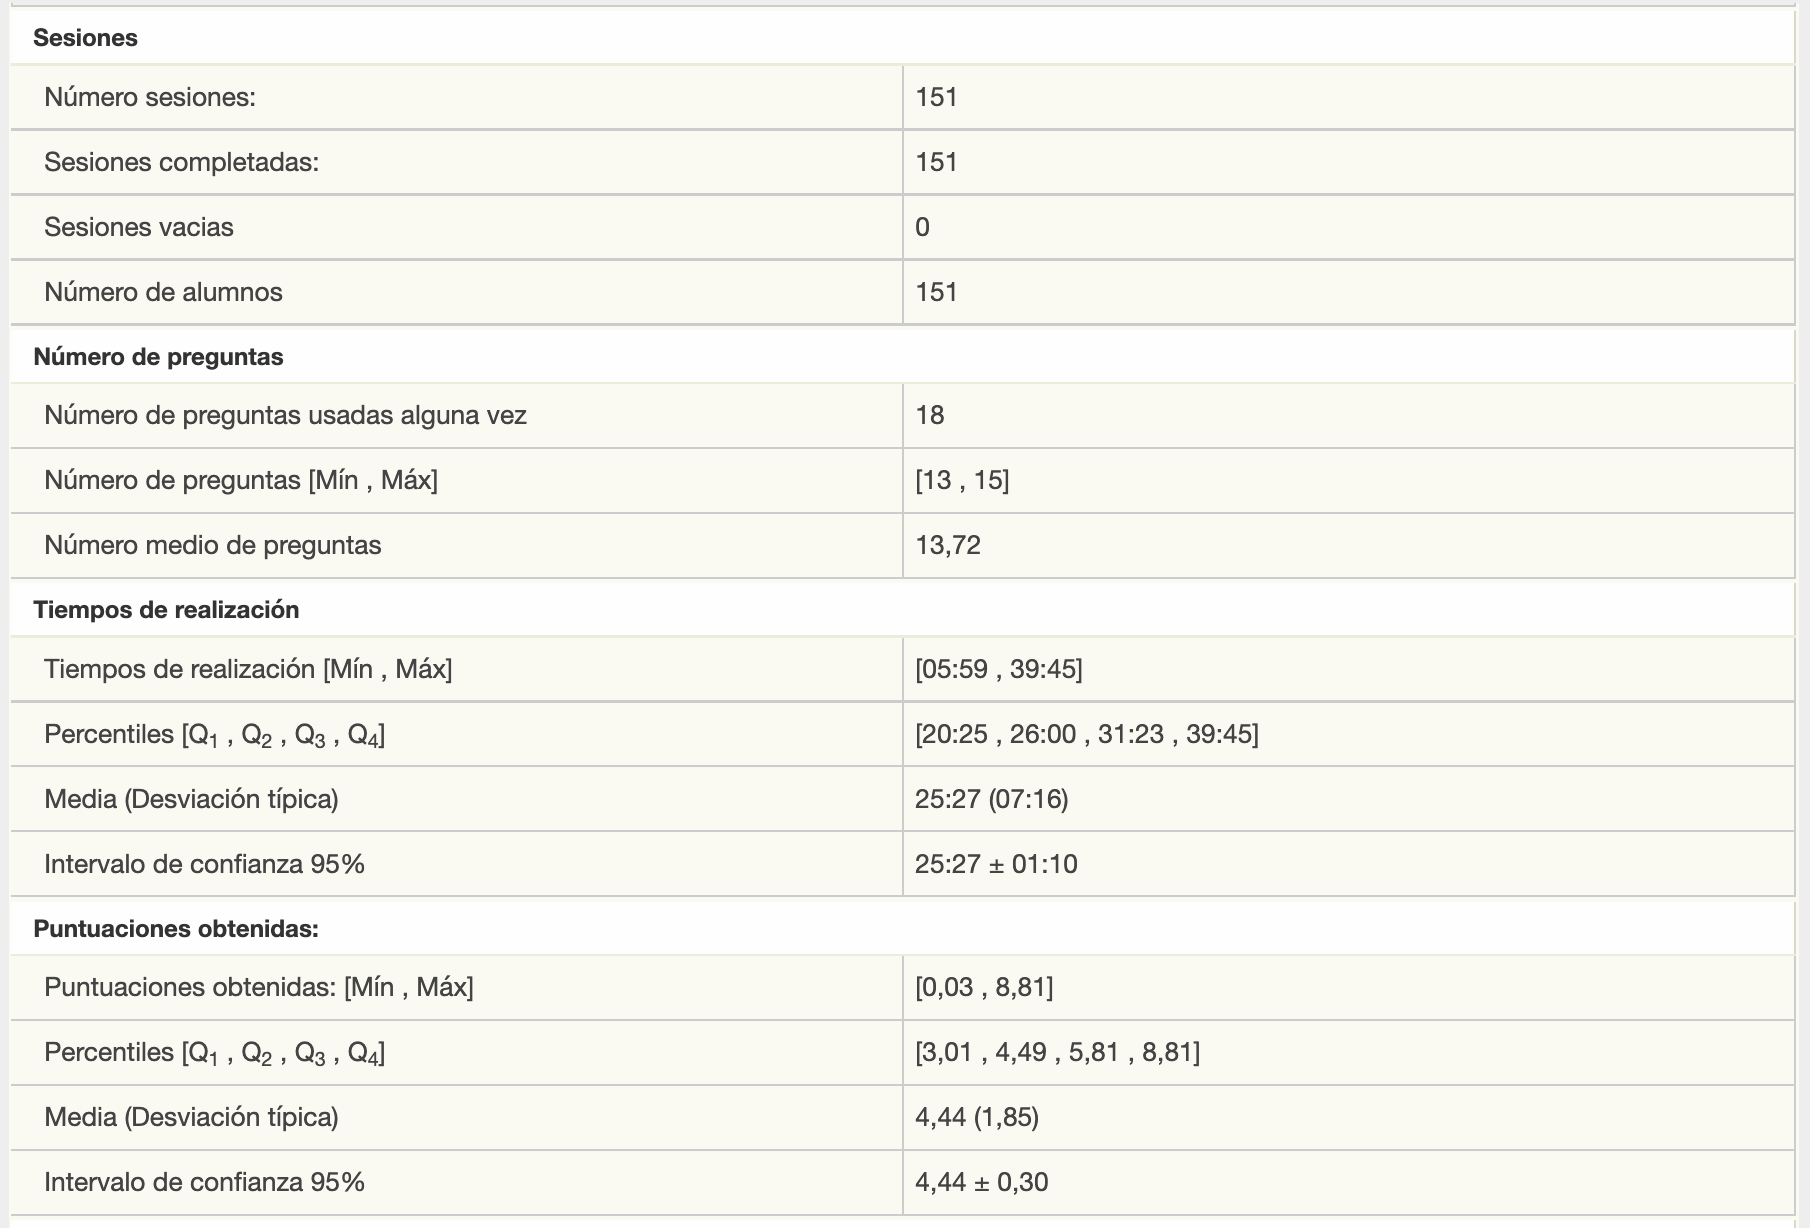Click the Sesiones section header
1810x1228 pixels.
(x=85, y=38)
